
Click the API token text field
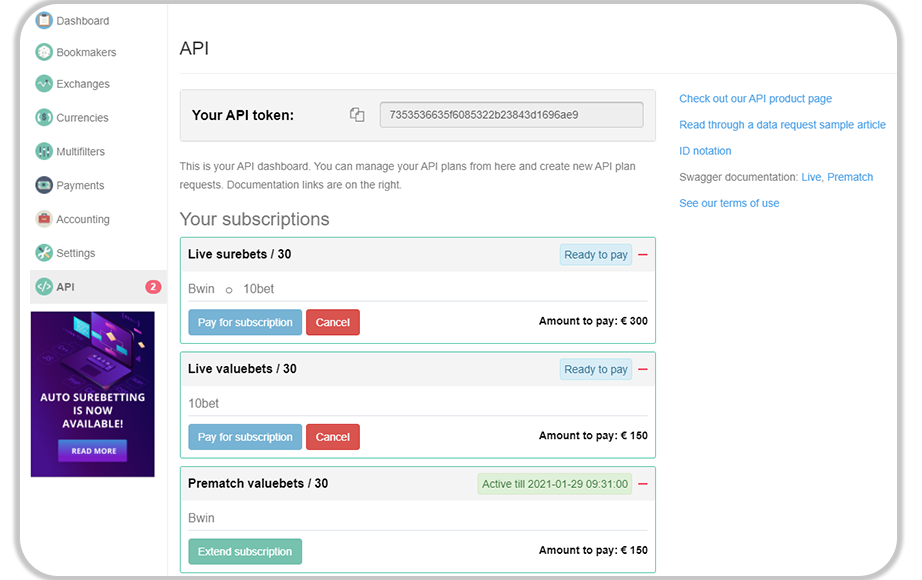pos(510,114)
